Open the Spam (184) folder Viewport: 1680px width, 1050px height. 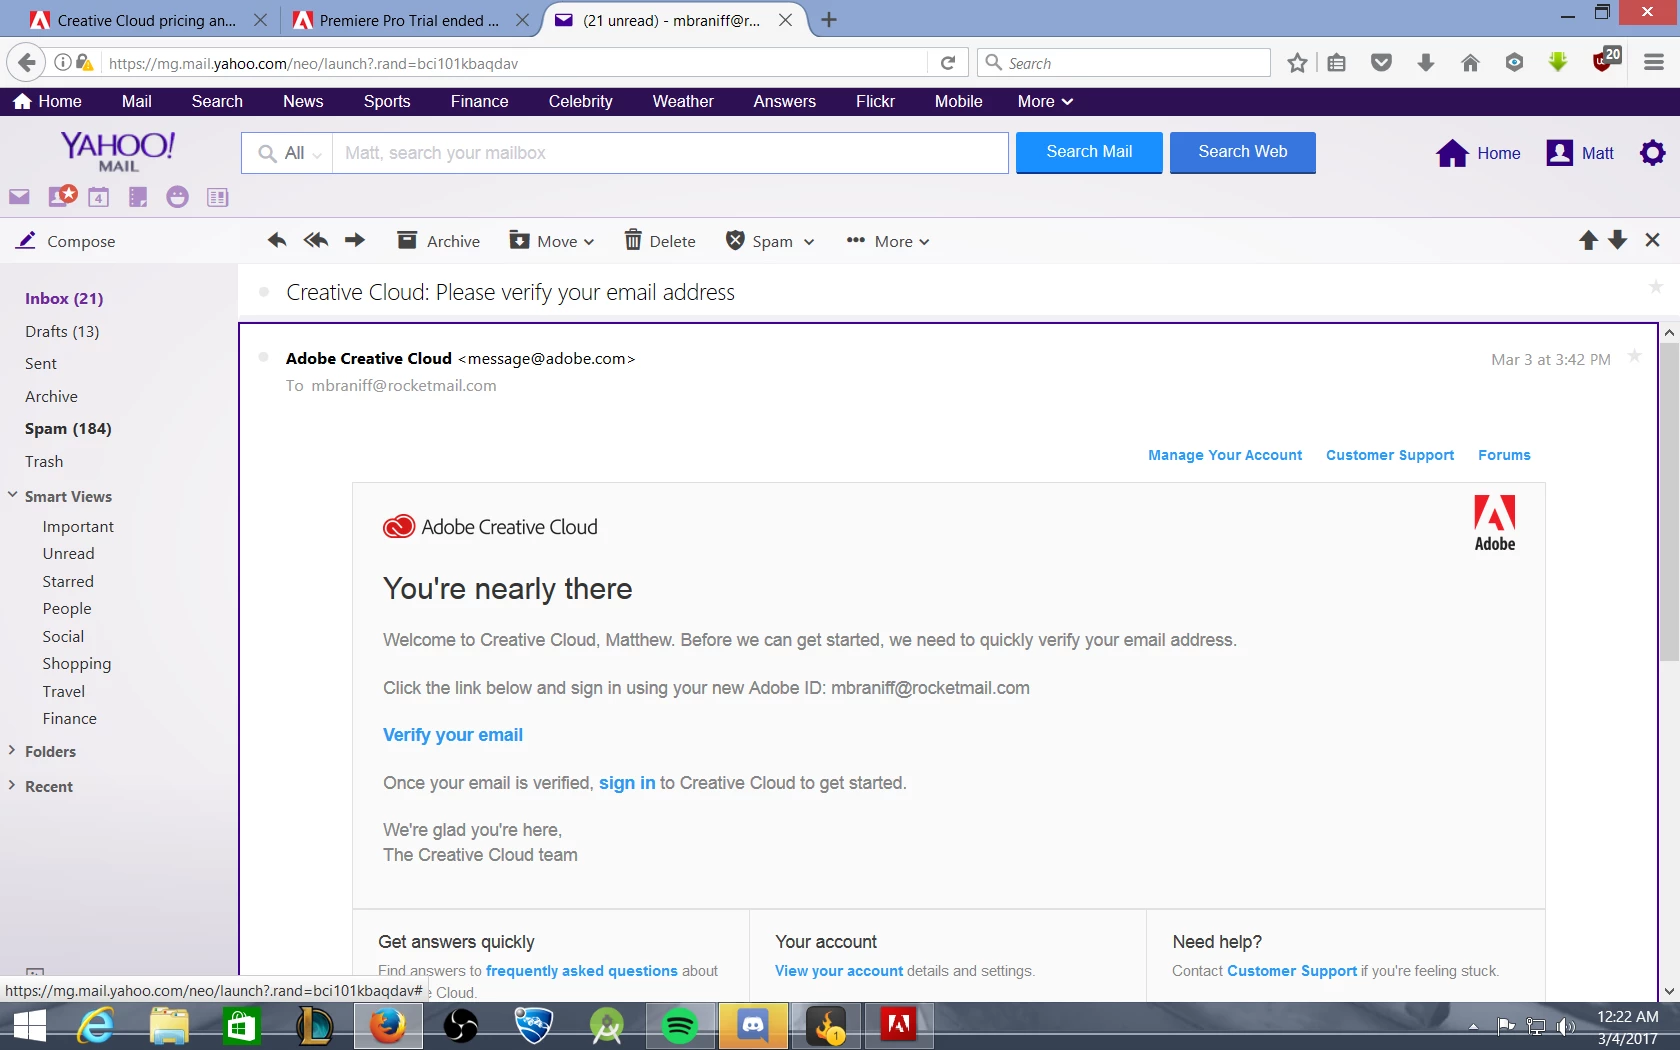click(x=68, y=428)
